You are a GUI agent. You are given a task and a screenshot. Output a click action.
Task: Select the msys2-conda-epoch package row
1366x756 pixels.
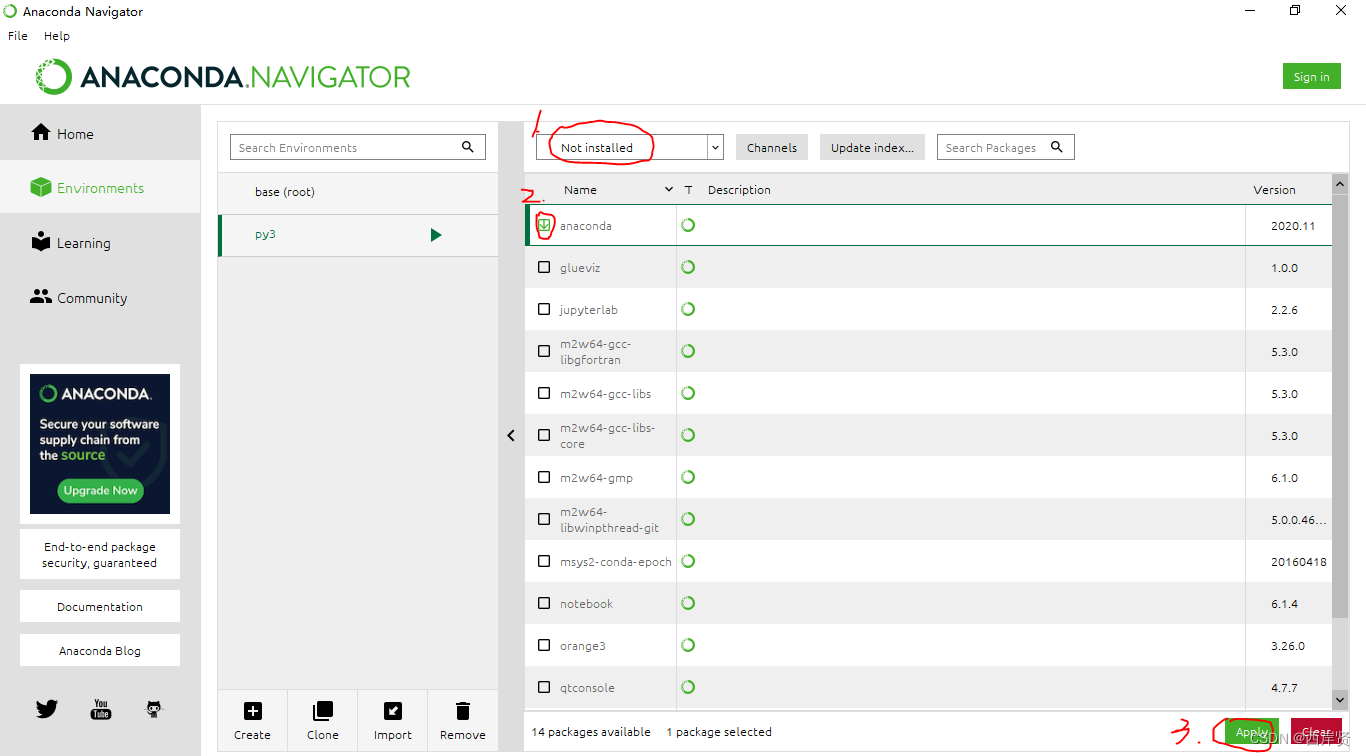tap(929, 561)
